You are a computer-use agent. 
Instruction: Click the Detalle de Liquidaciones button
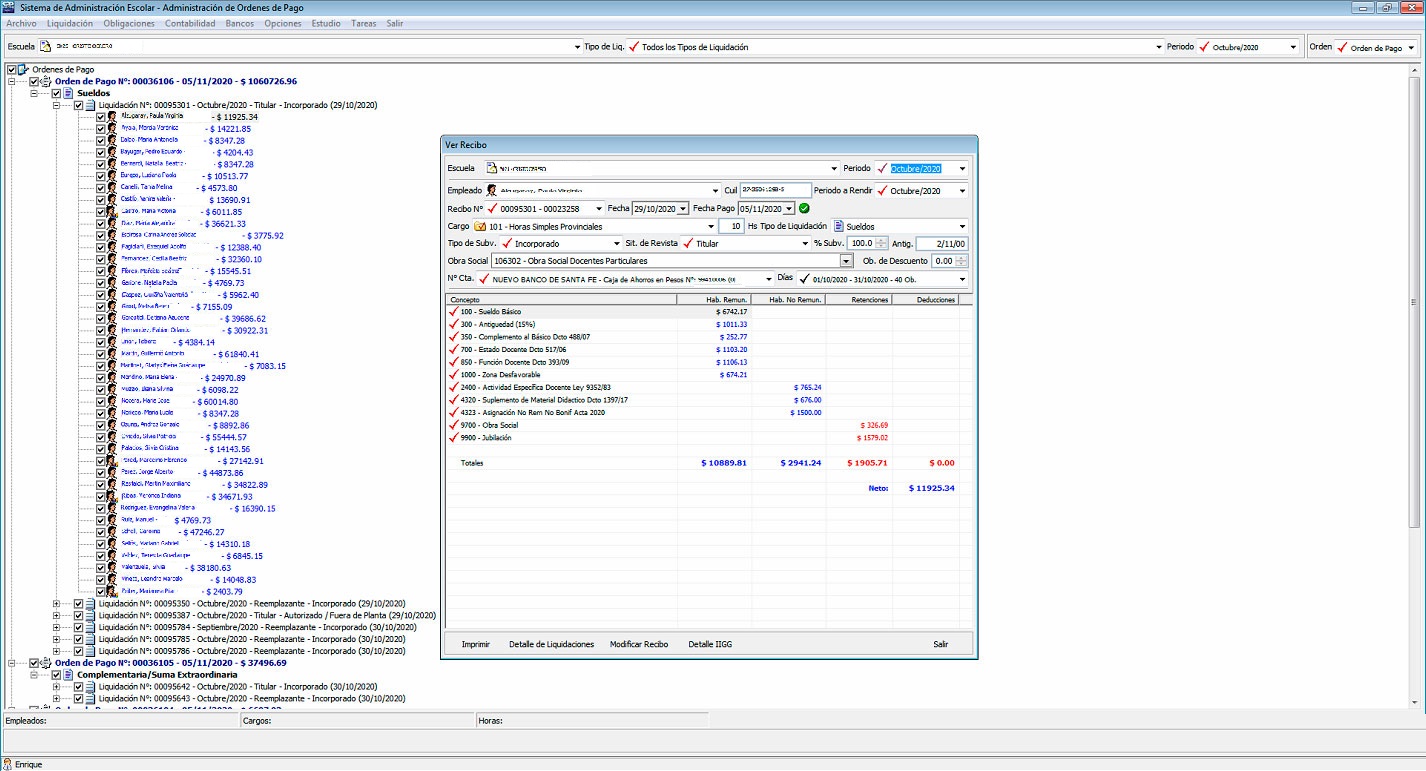click(551, 644)
